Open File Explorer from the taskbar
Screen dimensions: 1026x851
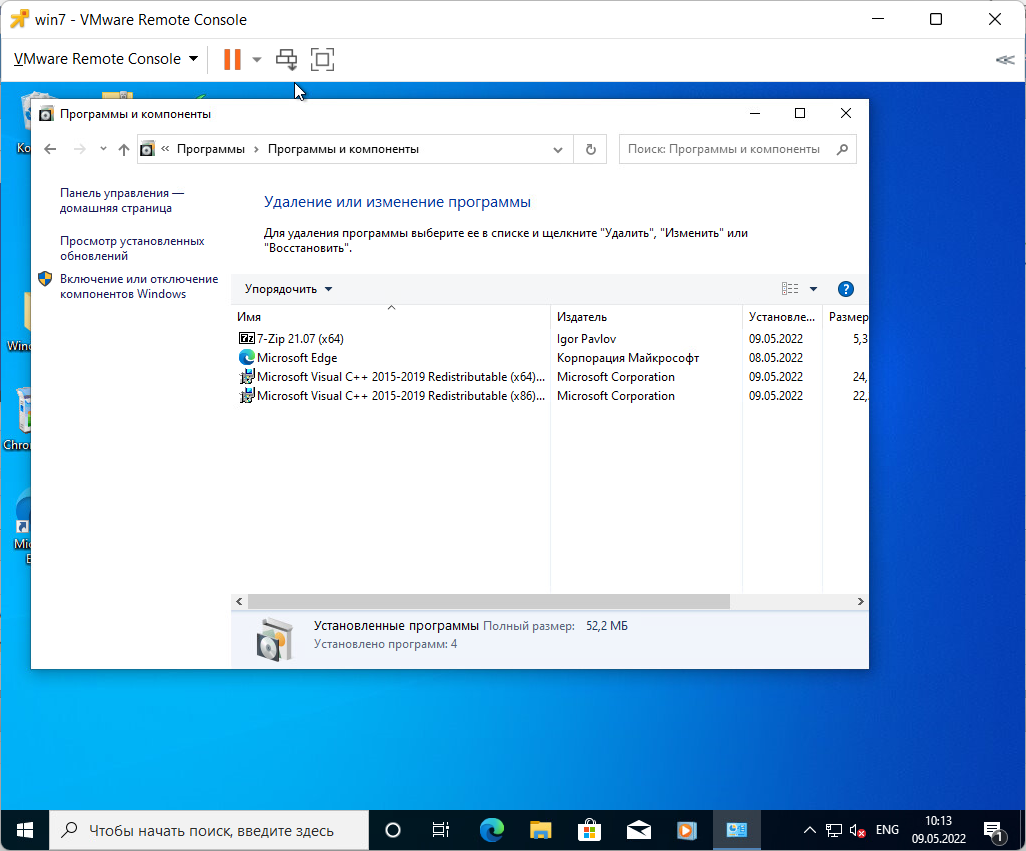click(x=540, y=831)
